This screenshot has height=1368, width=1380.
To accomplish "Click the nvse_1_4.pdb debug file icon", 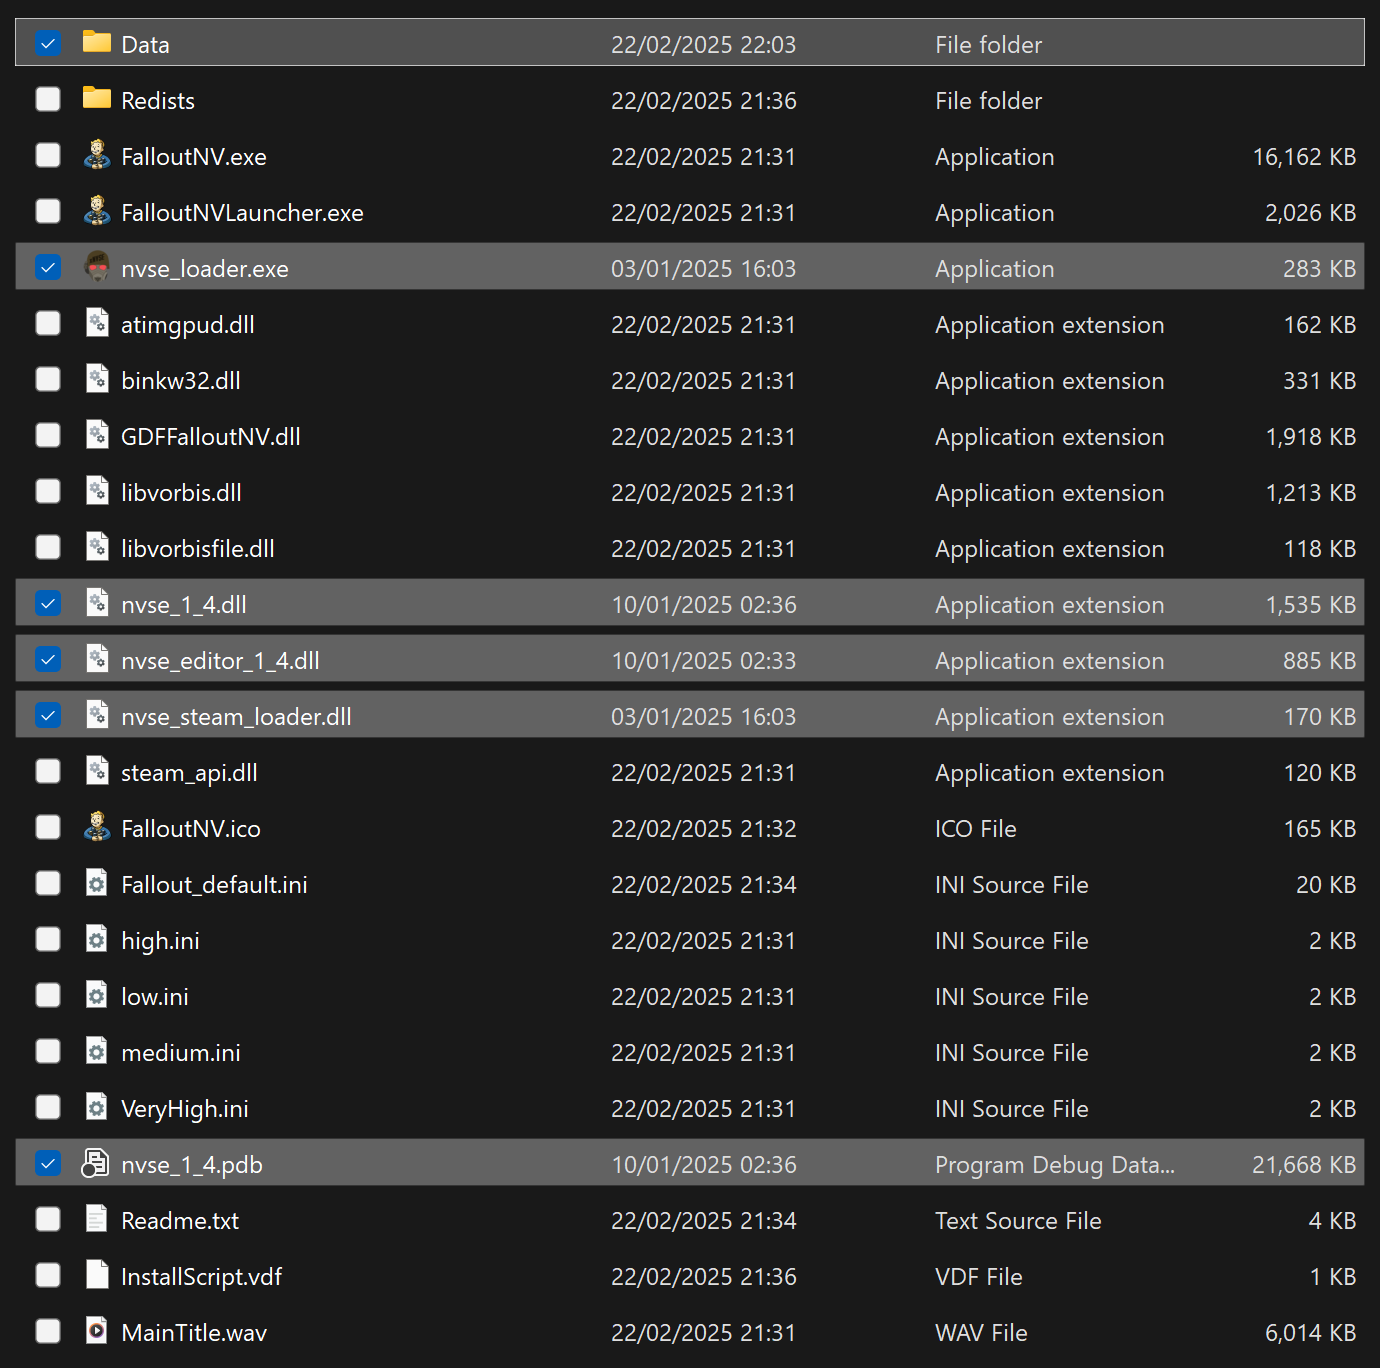I will [95, 1163].
